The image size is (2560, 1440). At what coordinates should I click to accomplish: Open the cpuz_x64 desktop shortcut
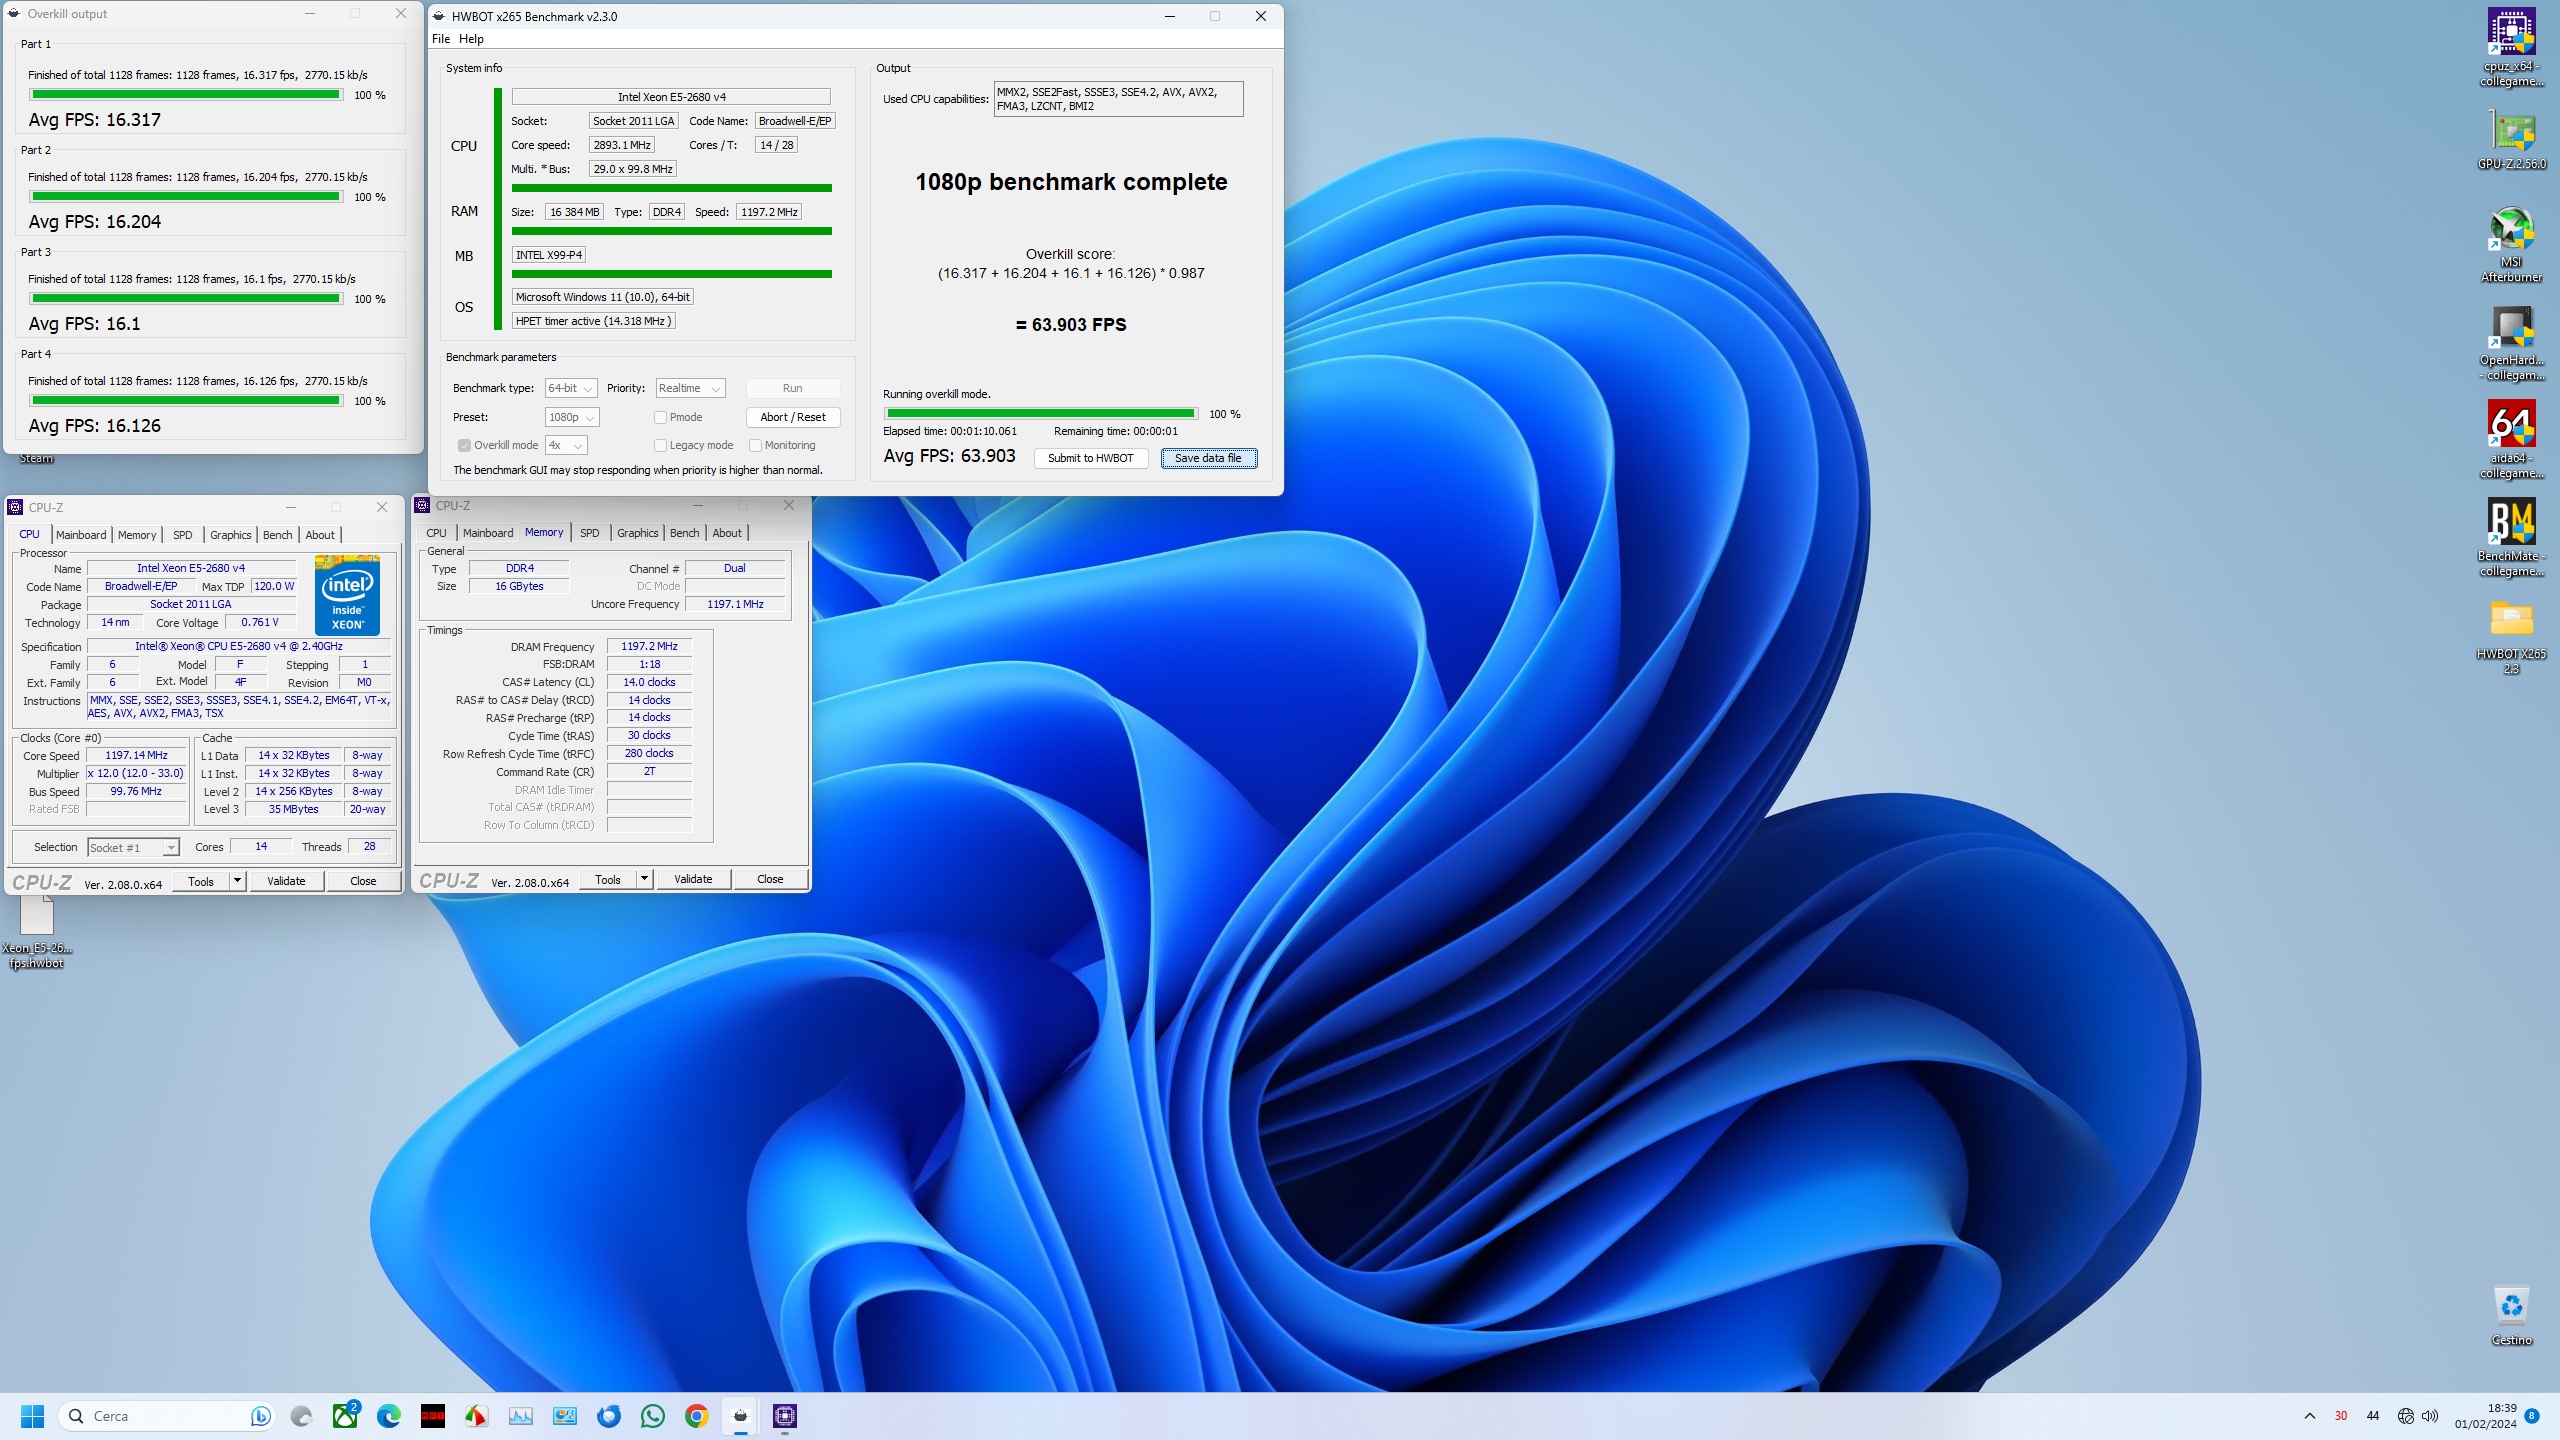[x=2511, y=47]
